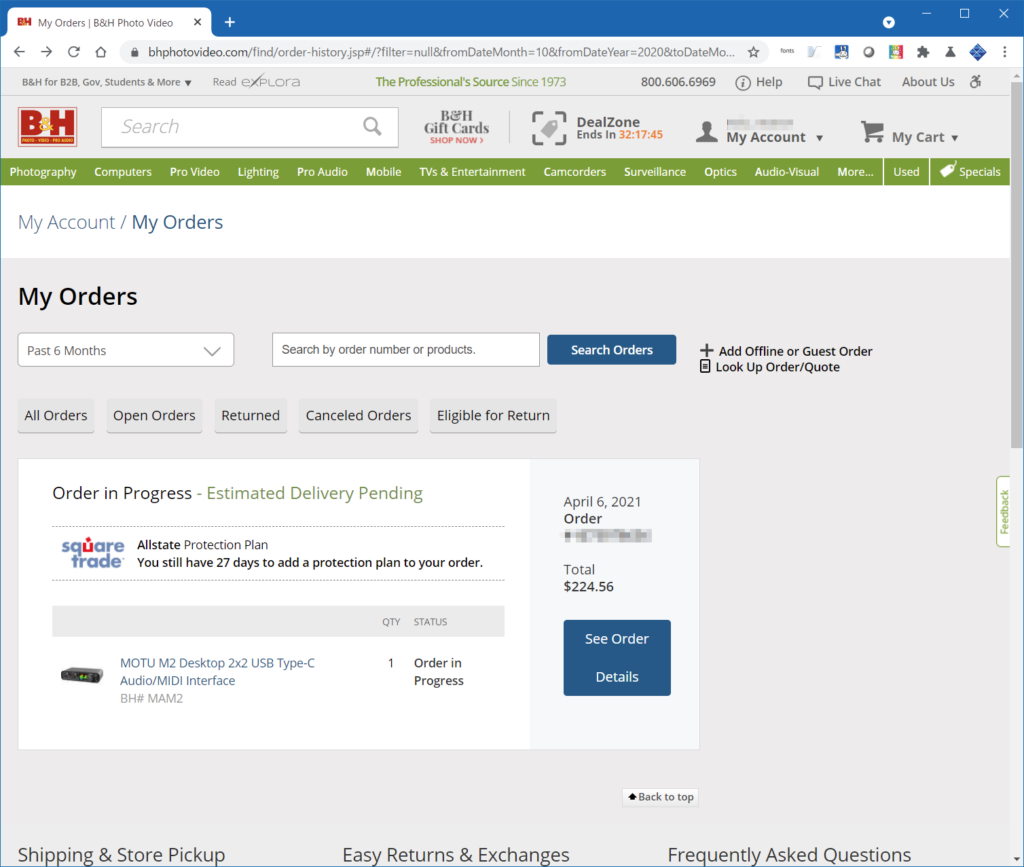Select the Canceled Orders filter tab
This screenshot has height=867, width=1024.
[x=359, y=415]
